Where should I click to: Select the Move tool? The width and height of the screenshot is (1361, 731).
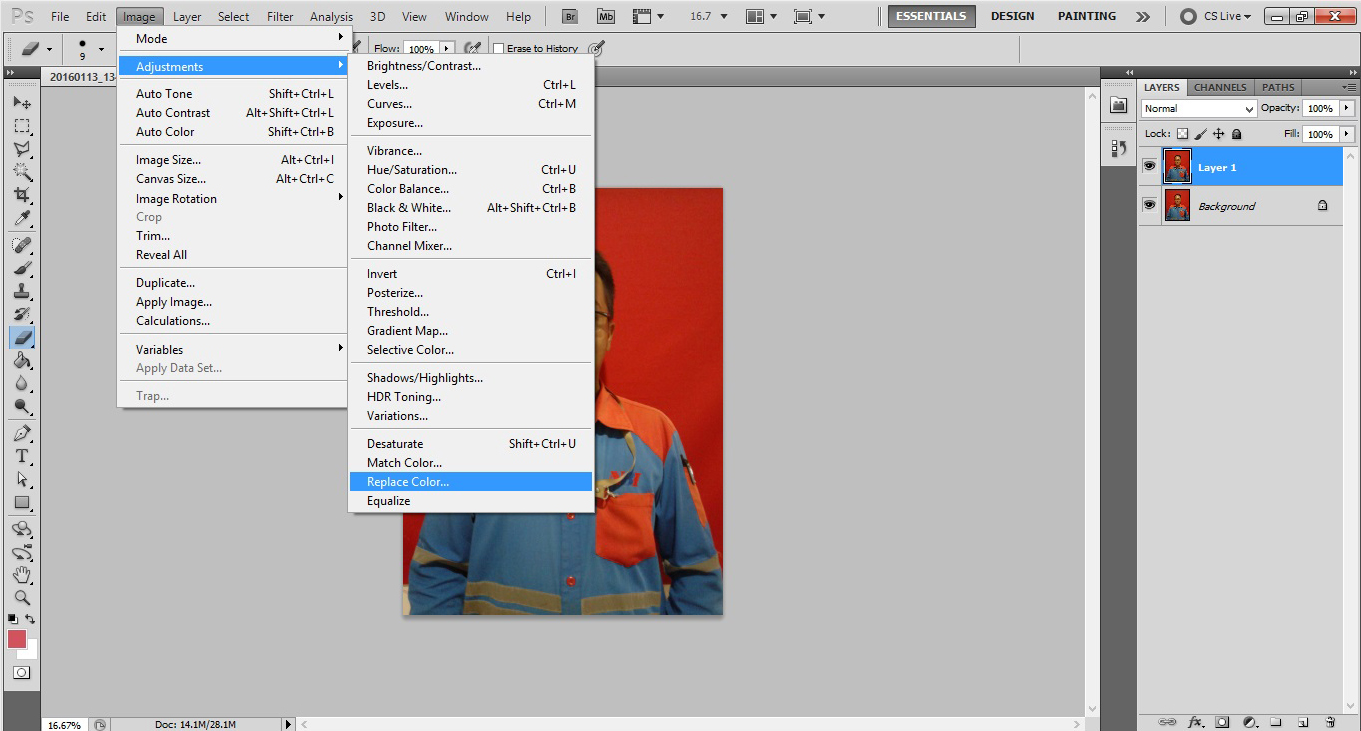[22, 101]
